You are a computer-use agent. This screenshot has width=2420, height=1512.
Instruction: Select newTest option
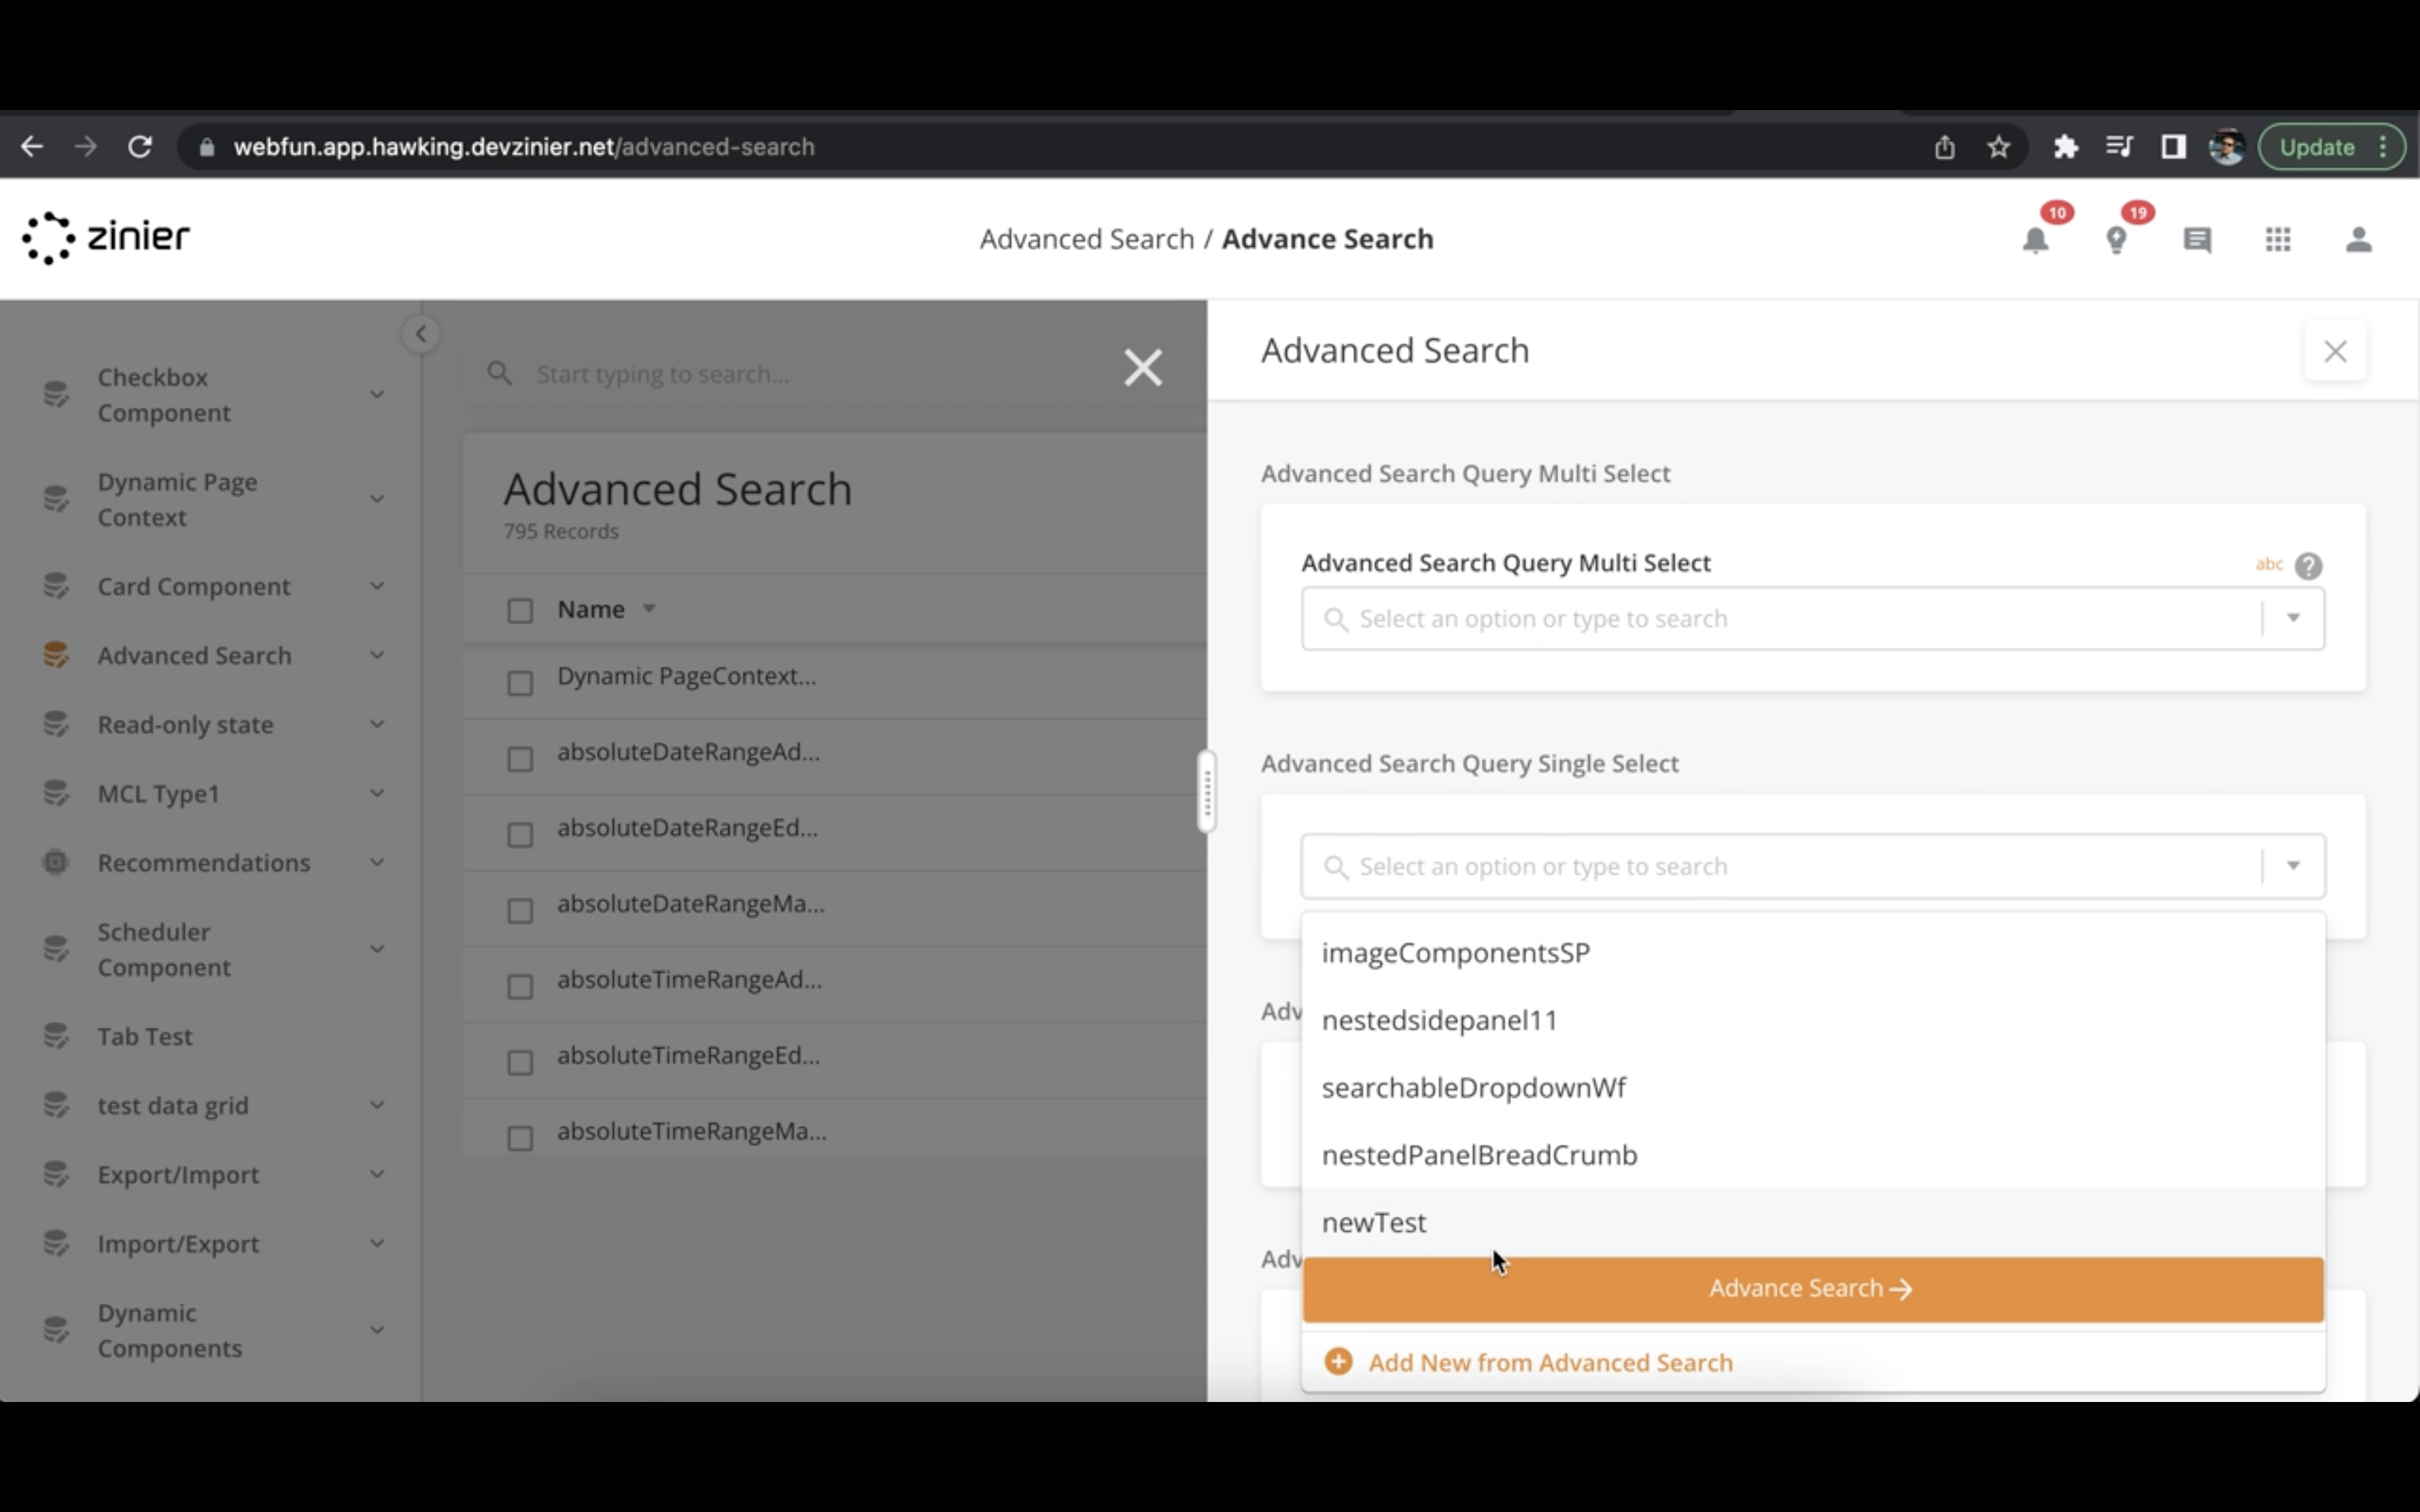click(1813, 1222)
